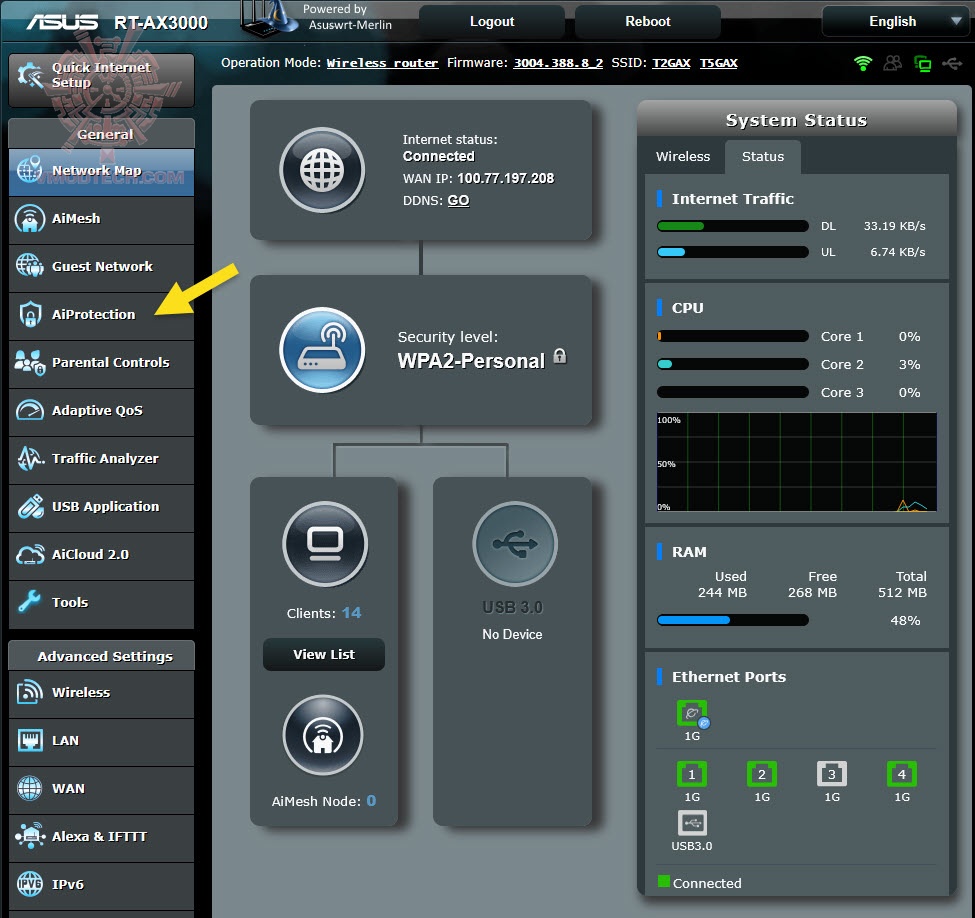Click the USB status icon in header
The height and width of the screenshot is (918, 975).
(x=952, y=63)
